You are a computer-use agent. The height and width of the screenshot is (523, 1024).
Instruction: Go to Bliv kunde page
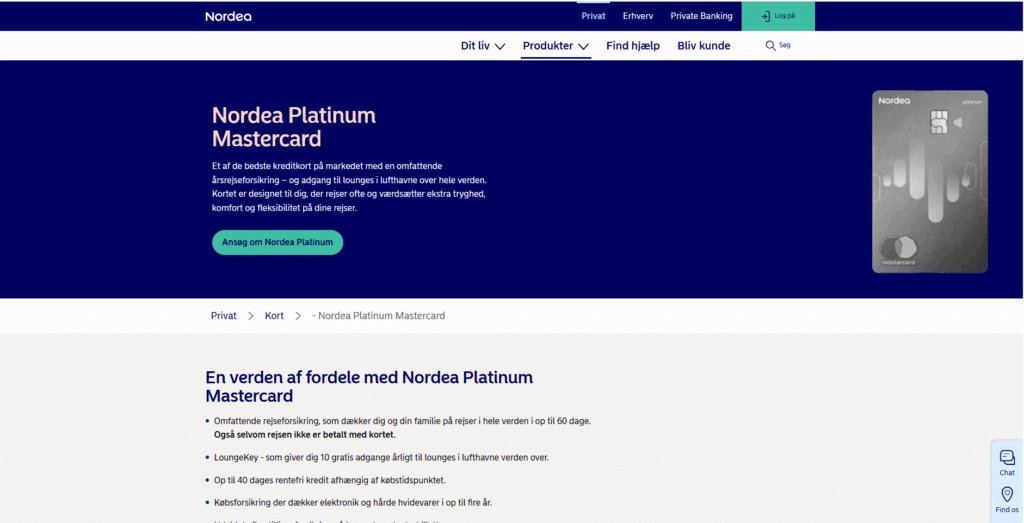tap(703, 46)
